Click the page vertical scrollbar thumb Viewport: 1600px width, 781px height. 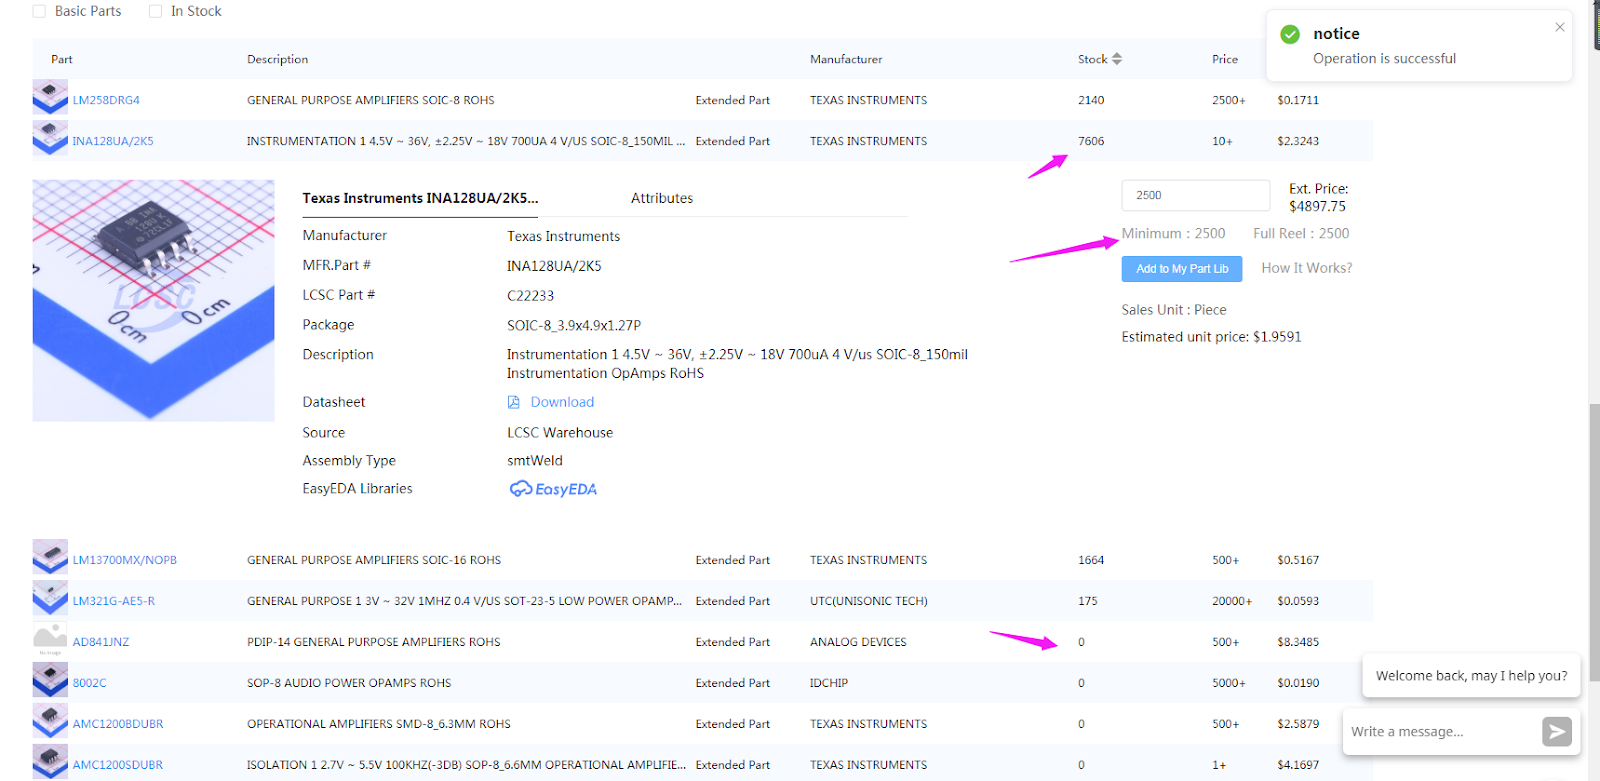click(1594, 542)
